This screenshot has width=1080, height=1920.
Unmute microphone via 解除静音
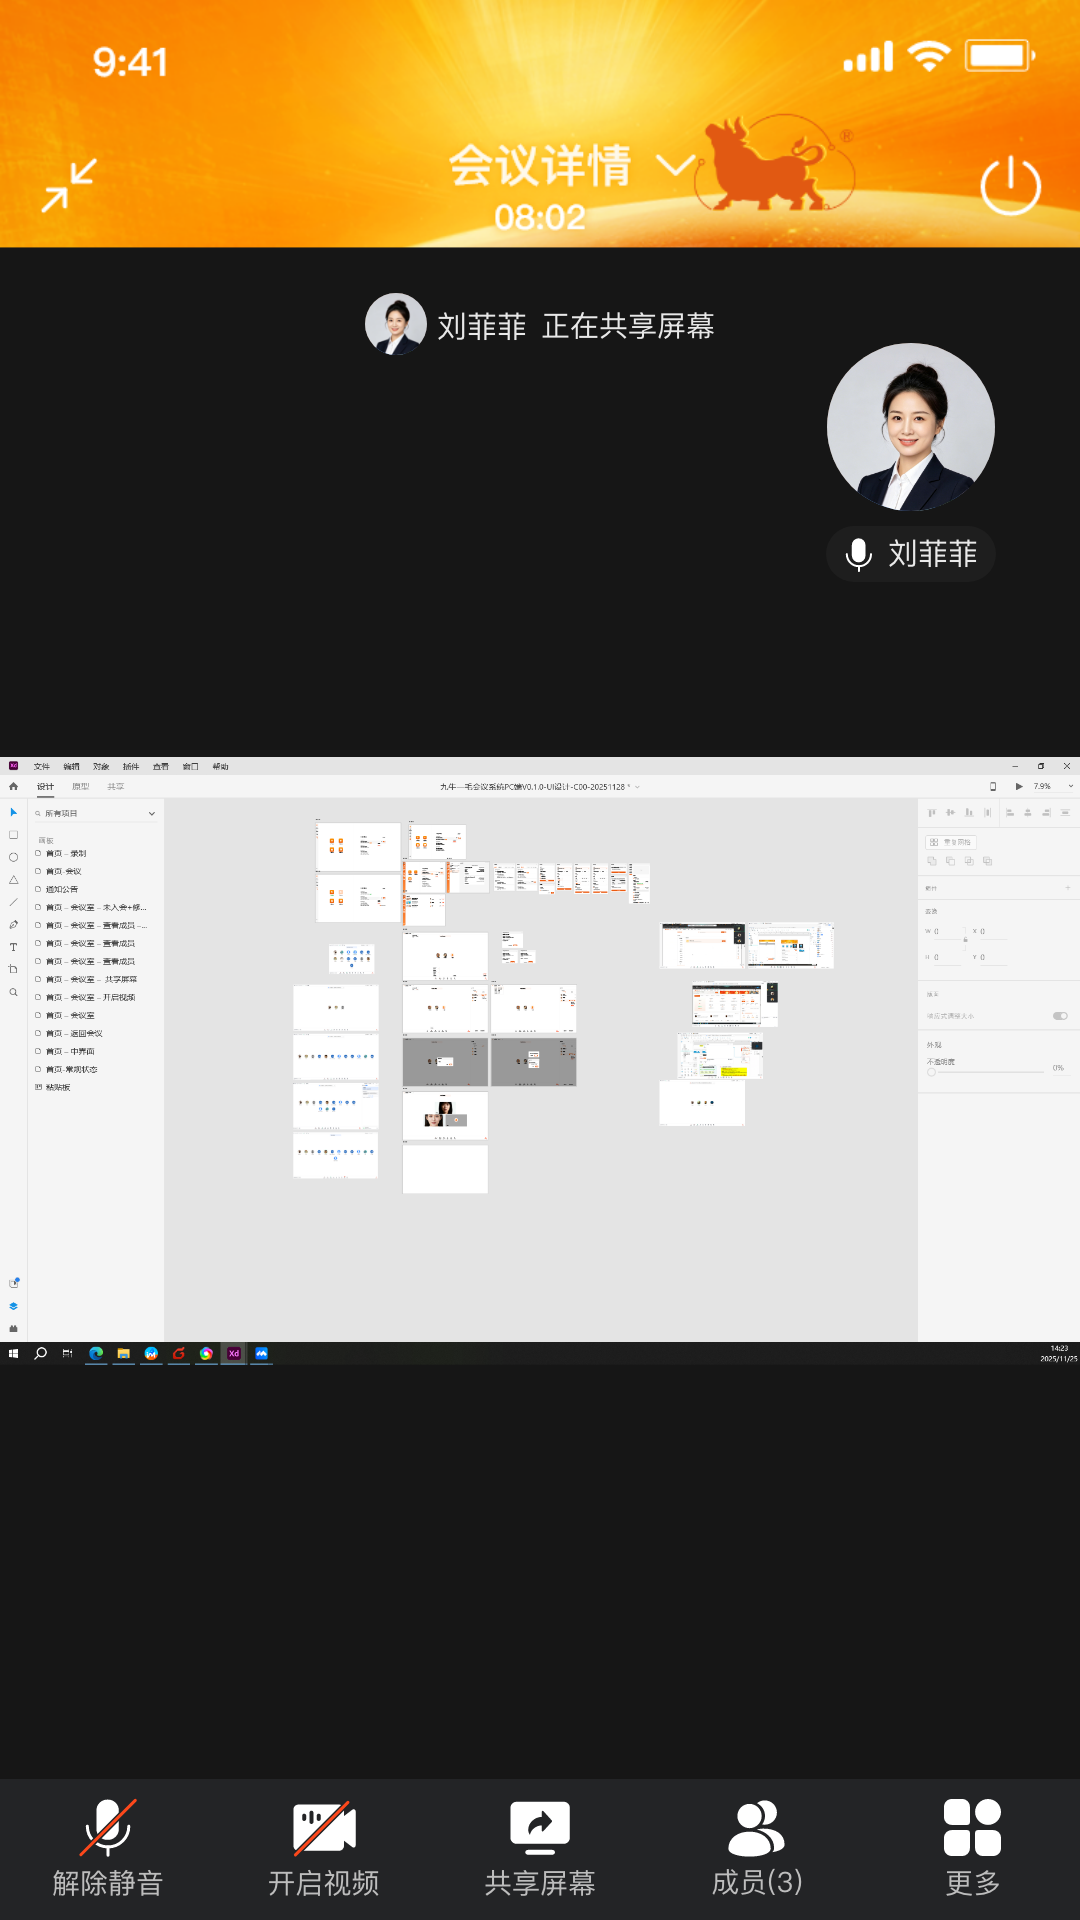tap(108, 1848)
